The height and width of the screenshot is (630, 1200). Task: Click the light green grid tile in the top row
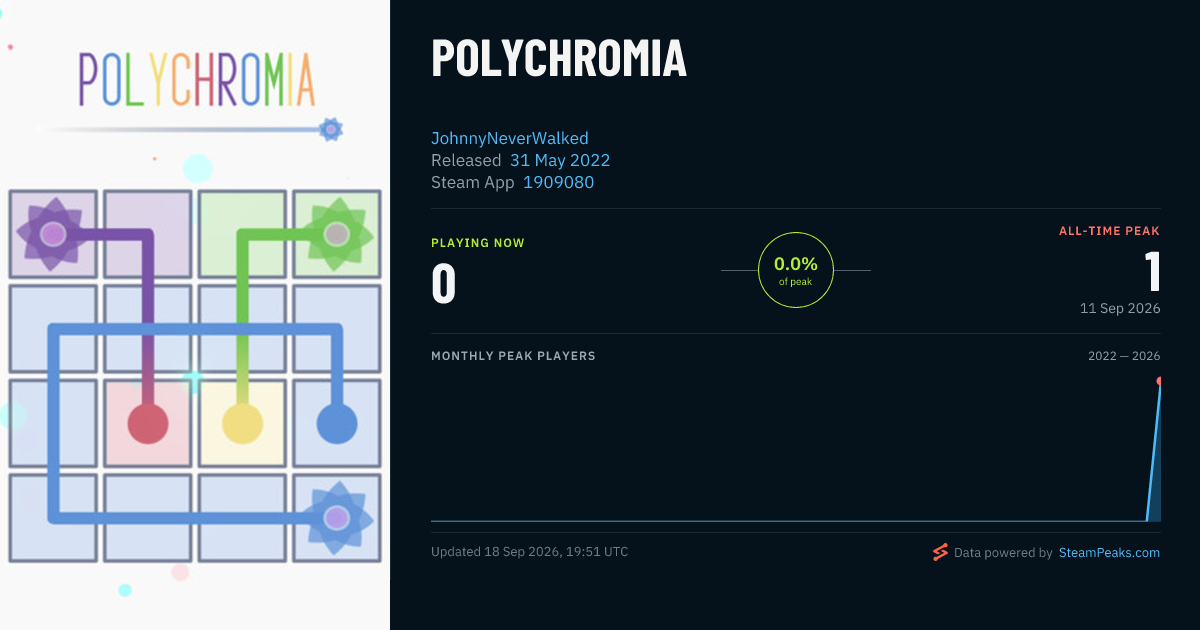(x=242, y=234)
